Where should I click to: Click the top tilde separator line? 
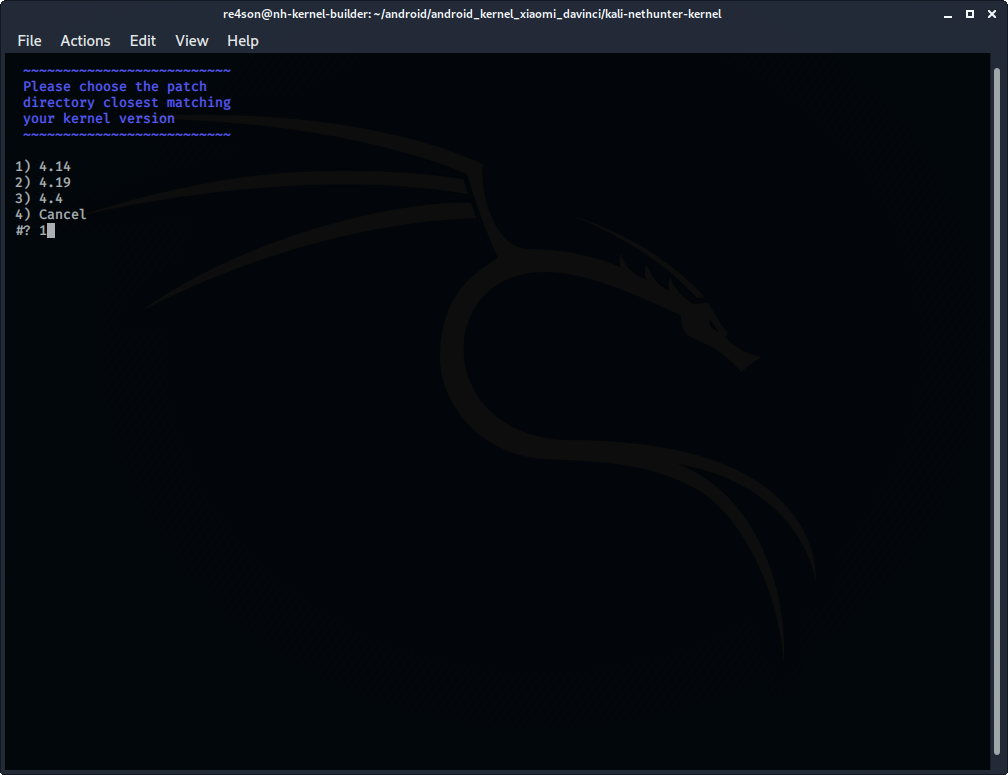click(127, 71)
